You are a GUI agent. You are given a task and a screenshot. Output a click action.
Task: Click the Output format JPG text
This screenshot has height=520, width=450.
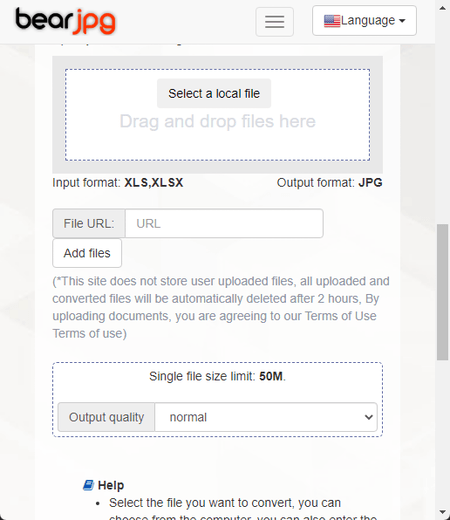[x=330, y=183]
